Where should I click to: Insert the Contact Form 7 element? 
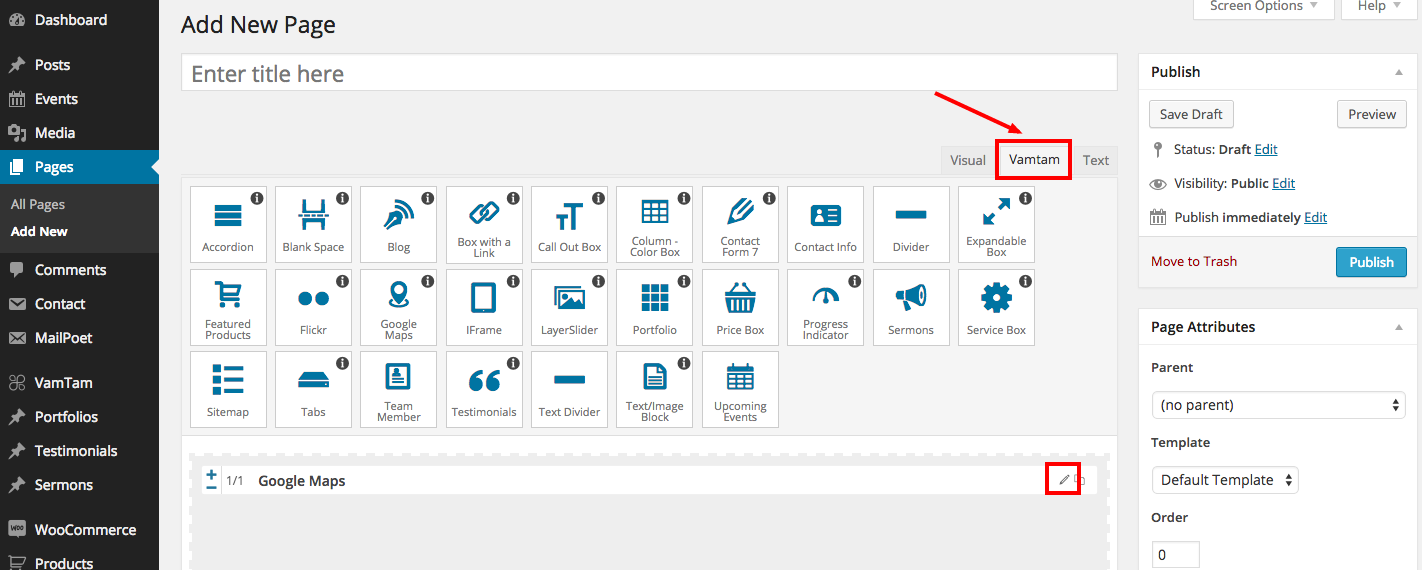tap(740, 224)
